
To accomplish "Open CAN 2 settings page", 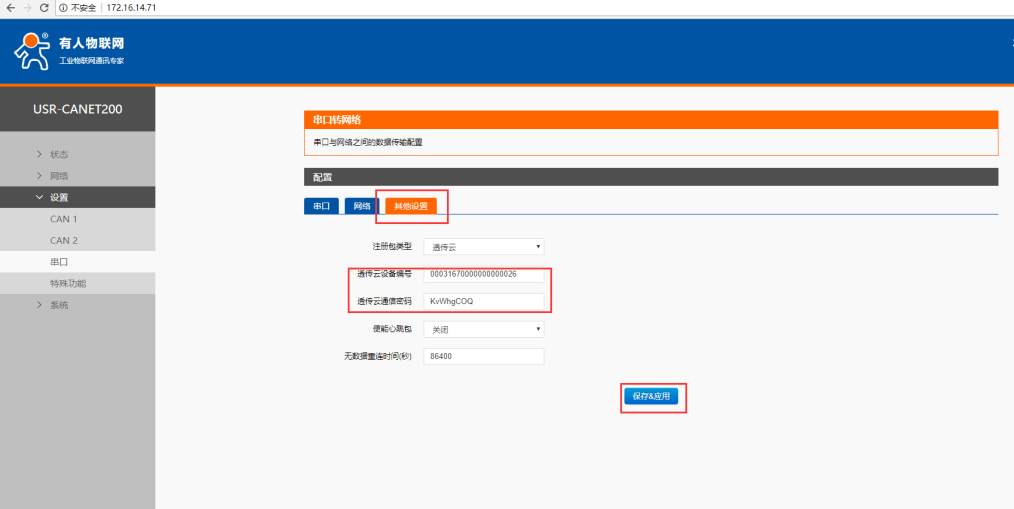I will pyautogui.click(x=63, y=240).
